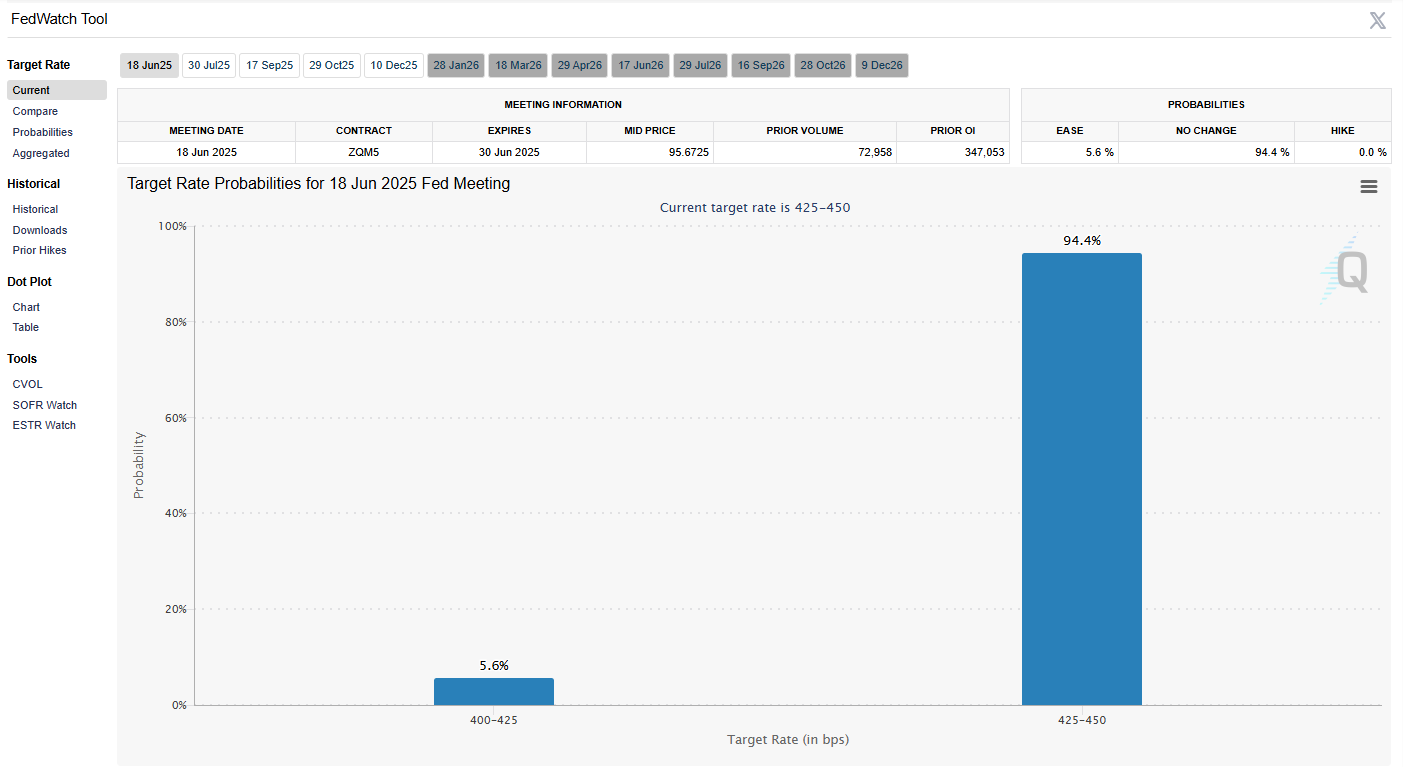Open Dot Plot Table link
This screenshot has width=1403, height=767.
pyautogui.click(x=26, y=327)
